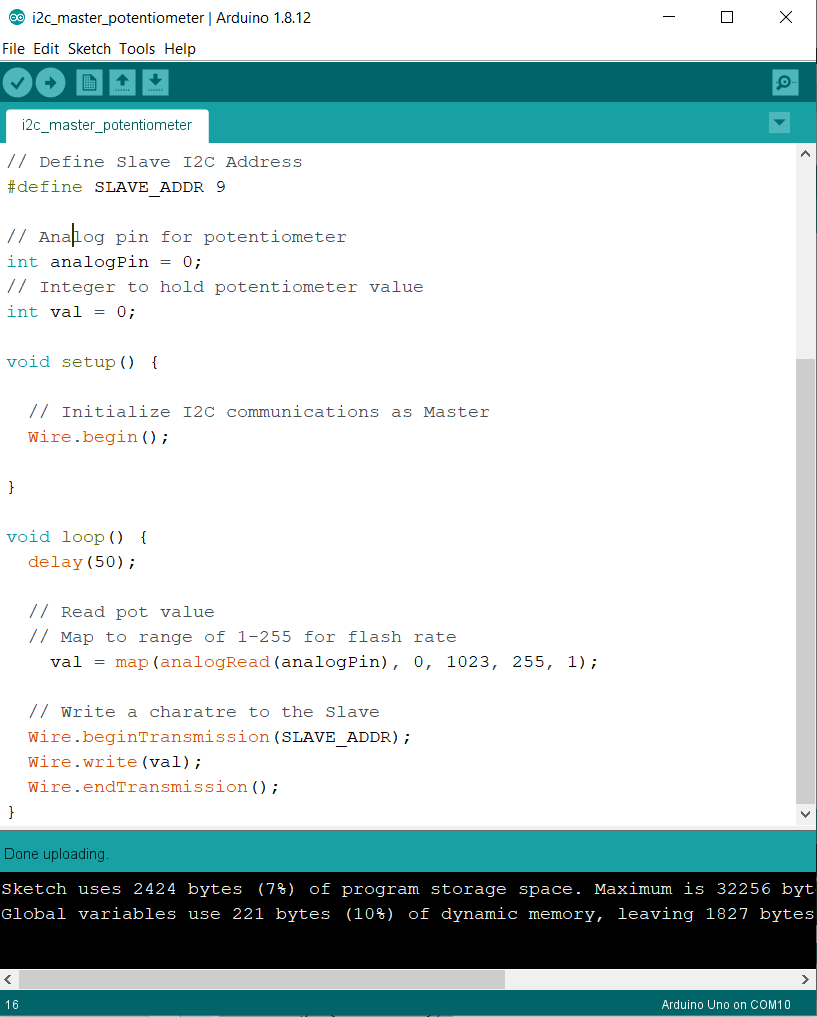Viewport: 817px width, 1017px height.
Task: Click the '#define SLAVE_ADDR 9' line
Action: click(x=116, y=187)
